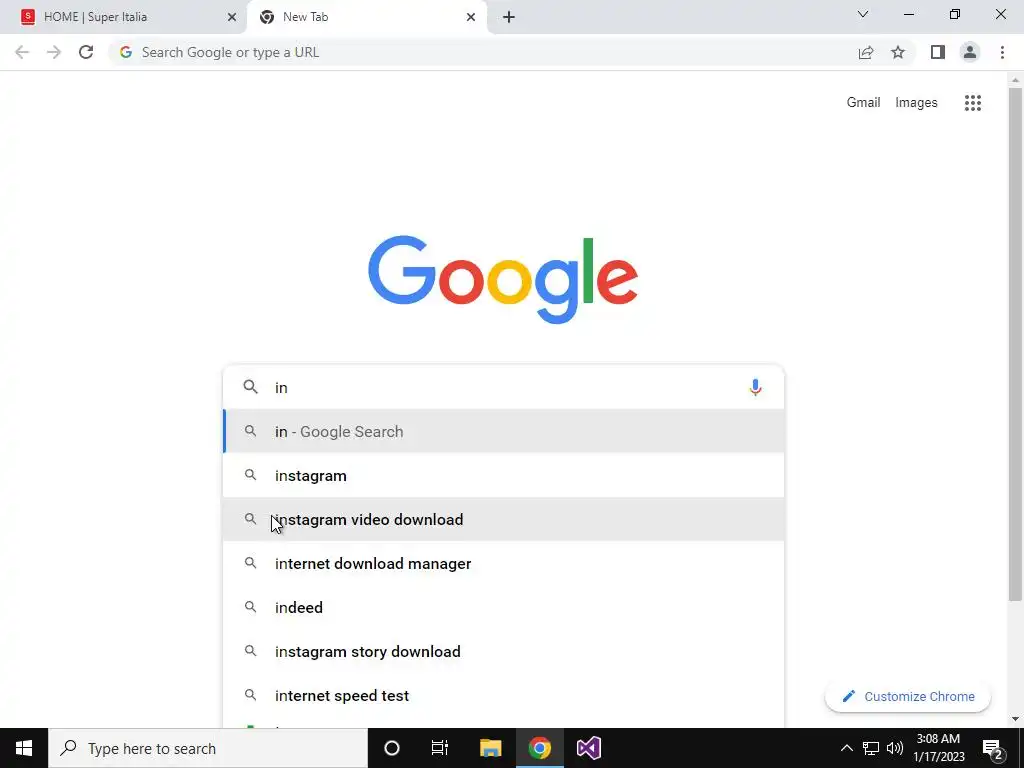Viewport: 1024px width, 768px height.
Task: Open the Gmail link
Action: coord(863,103)
